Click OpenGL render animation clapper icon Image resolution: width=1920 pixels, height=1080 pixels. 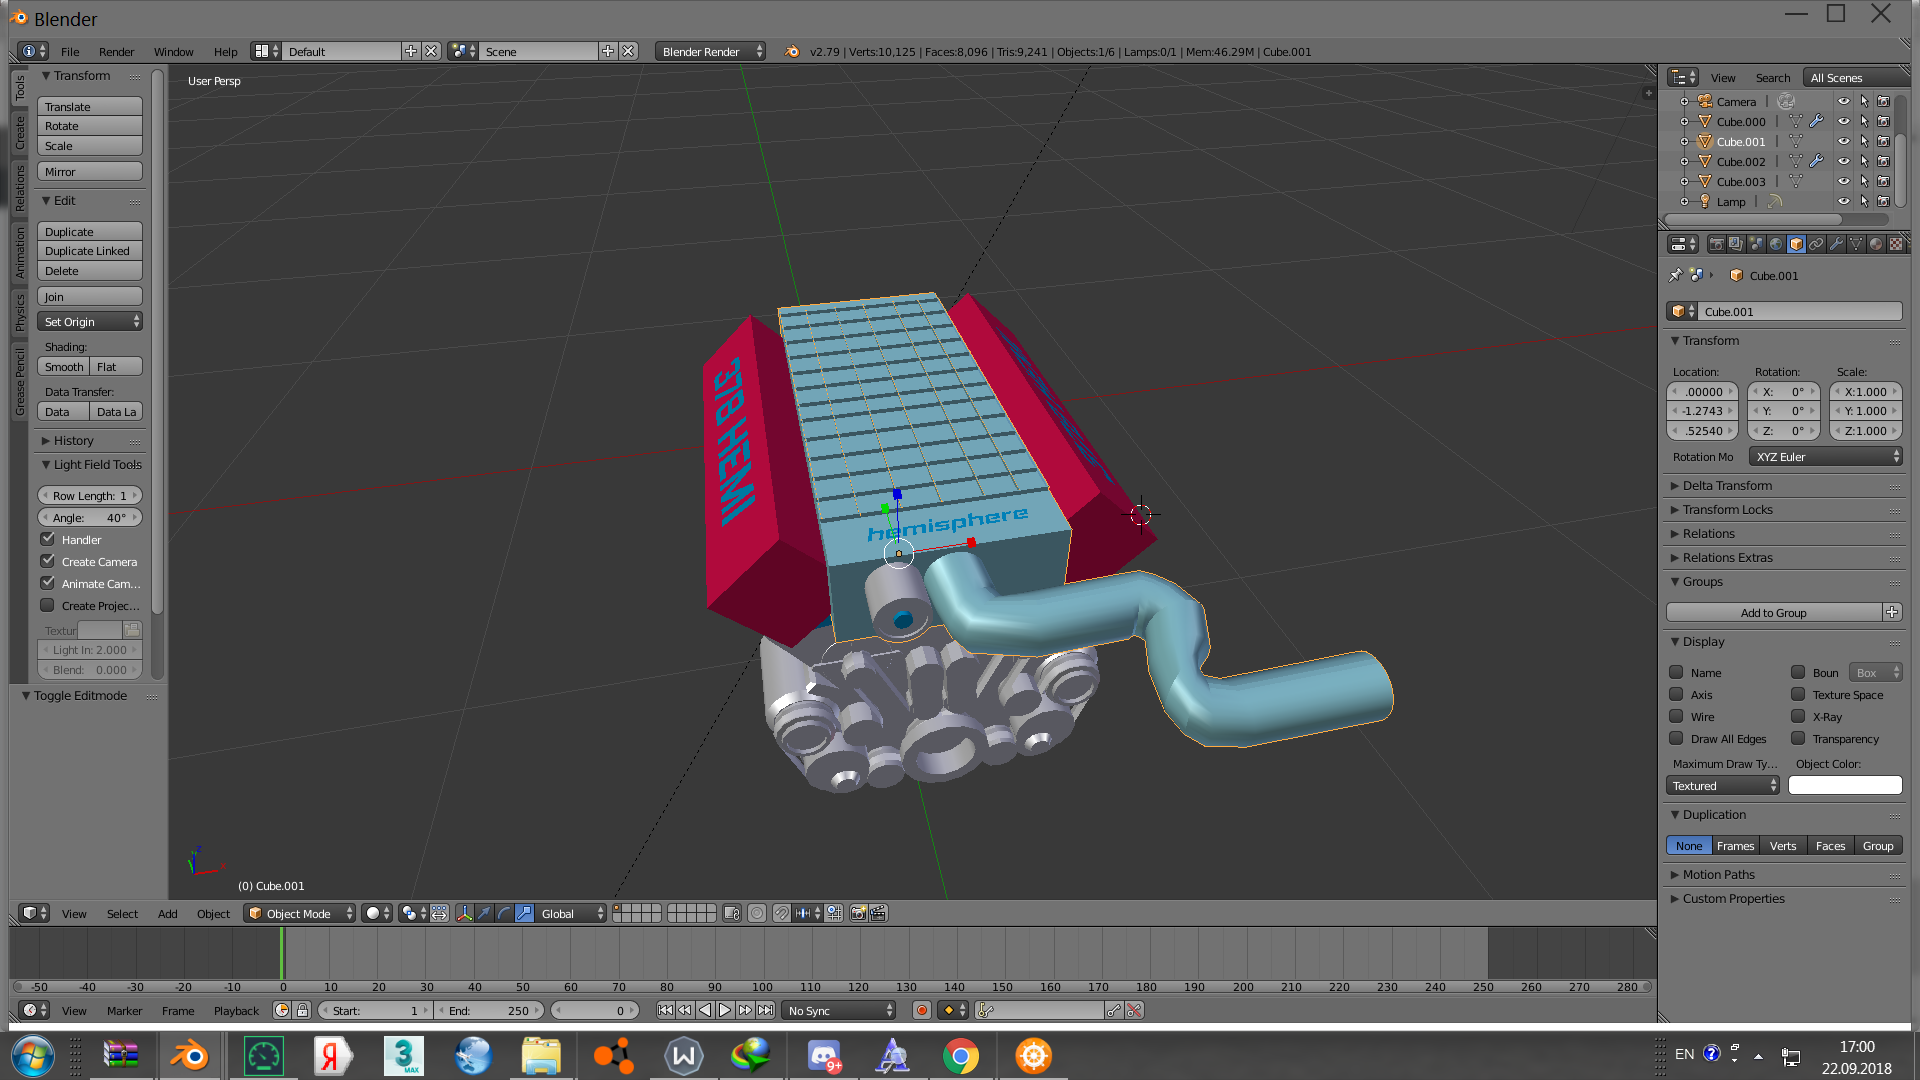click(878, 914)
